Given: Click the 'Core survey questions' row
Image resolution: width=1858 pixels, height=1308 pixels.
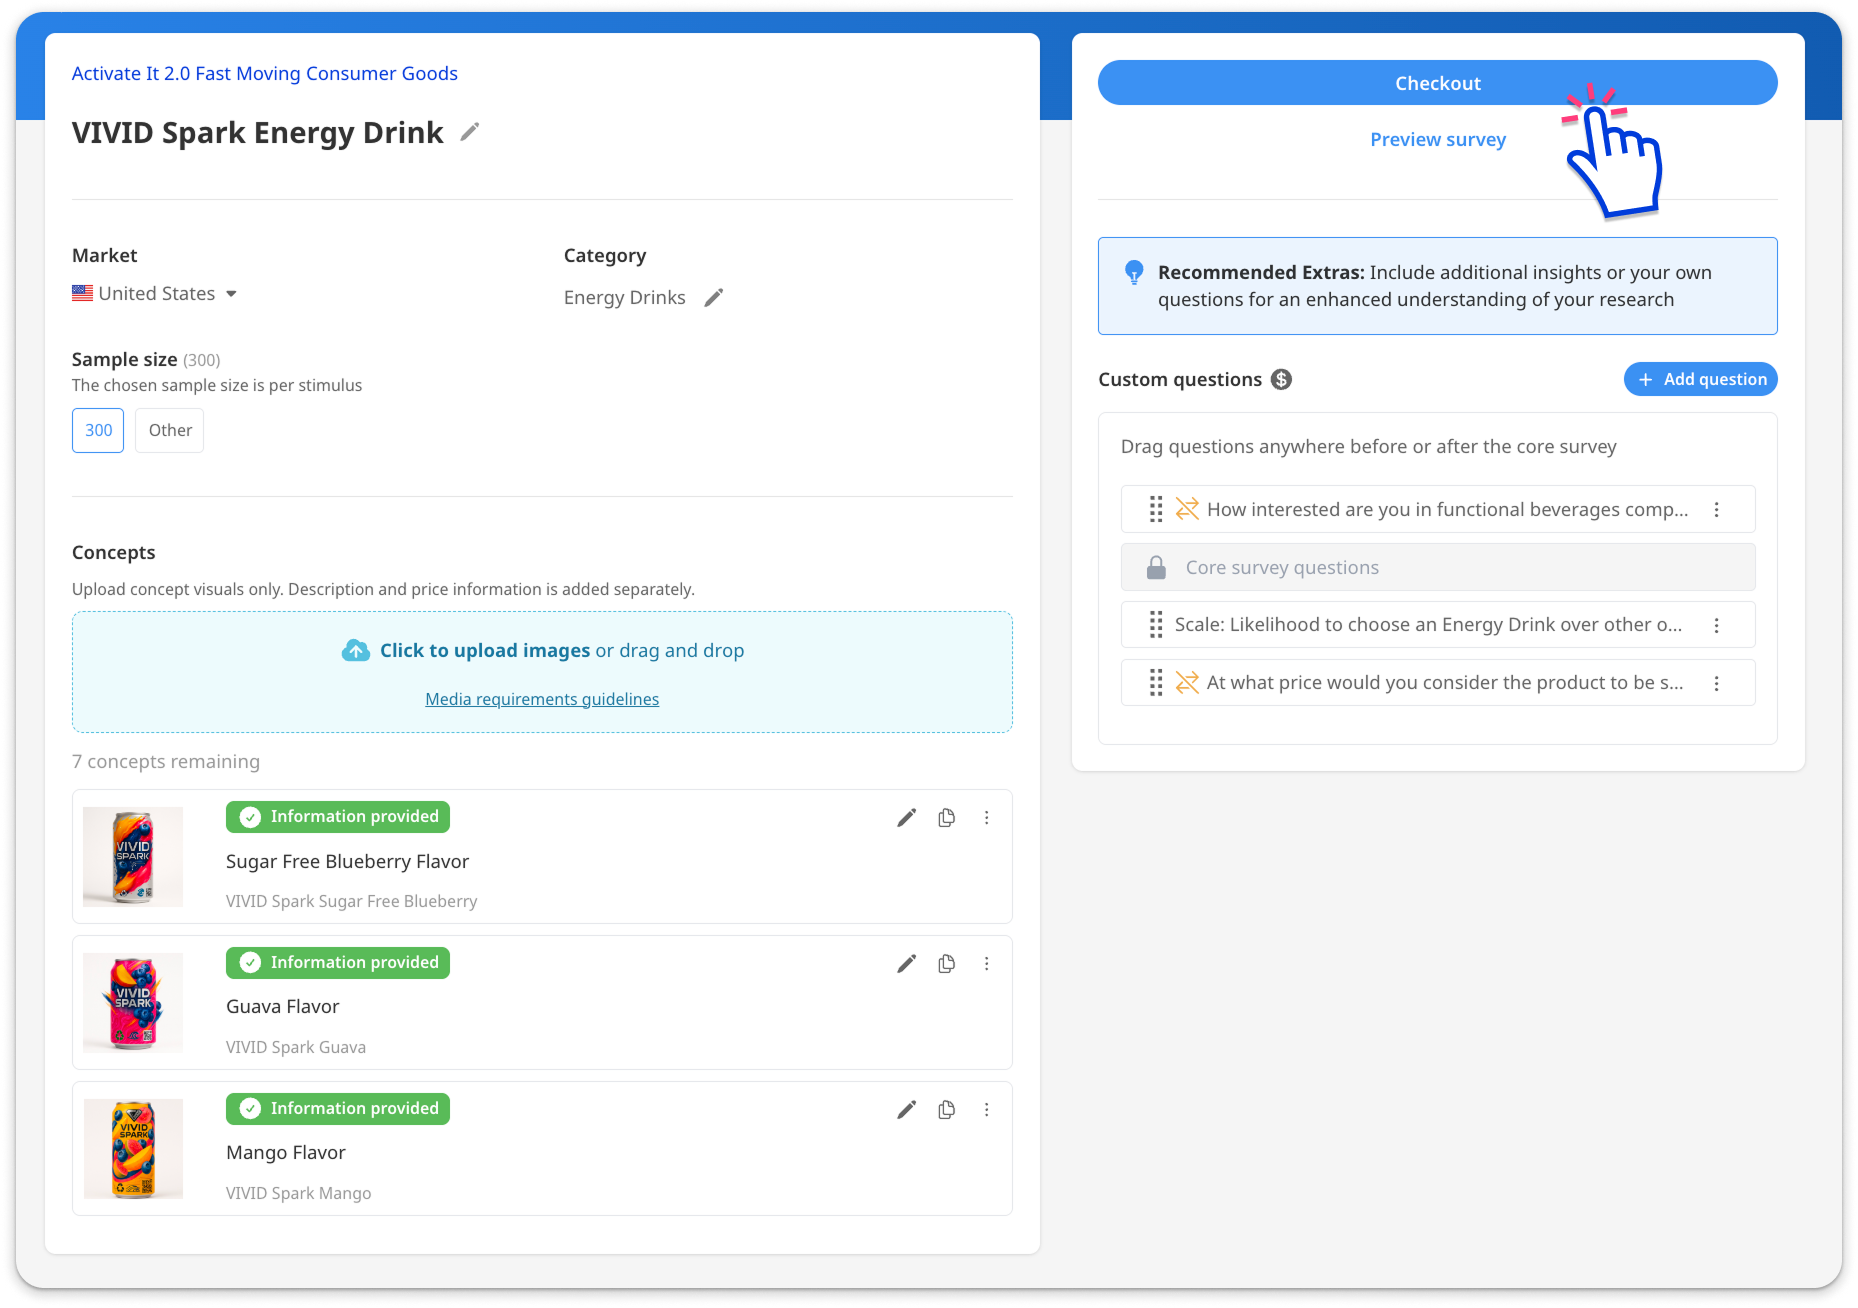Looking at the screenshot, I should (1437, 567).
